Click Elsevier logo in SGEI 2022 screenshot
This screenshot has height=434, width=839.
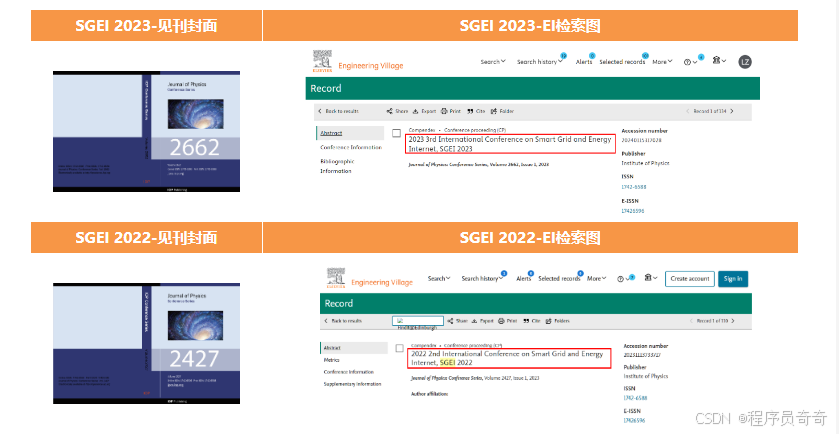pyautogui.click(x=335, y=278)
